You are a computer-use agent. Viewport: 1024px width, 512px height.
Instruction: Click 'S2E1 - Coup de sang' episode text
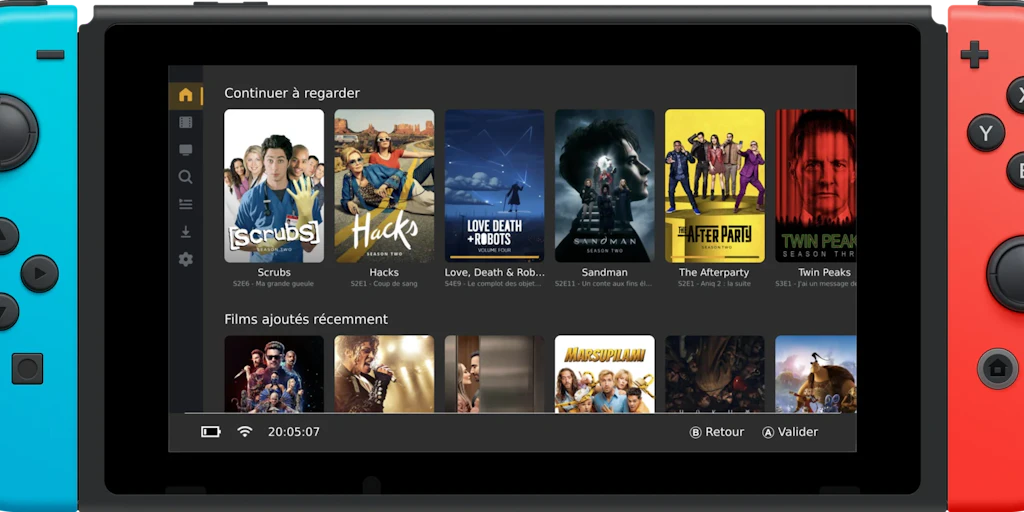384,284
